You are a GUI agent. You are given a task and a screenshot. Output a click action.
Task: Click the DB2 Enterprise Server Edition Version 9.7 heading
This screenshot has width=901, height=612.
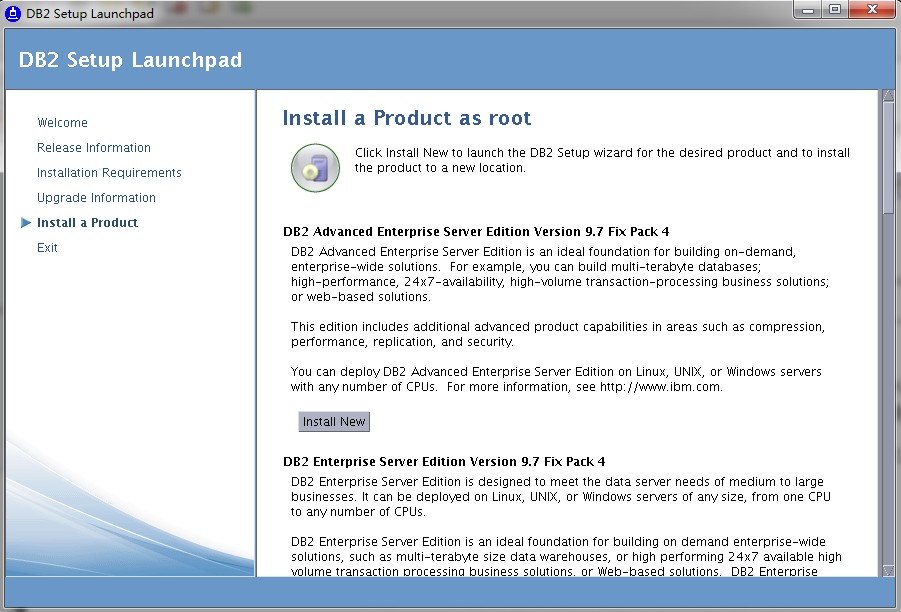click(x=444, y=461)
